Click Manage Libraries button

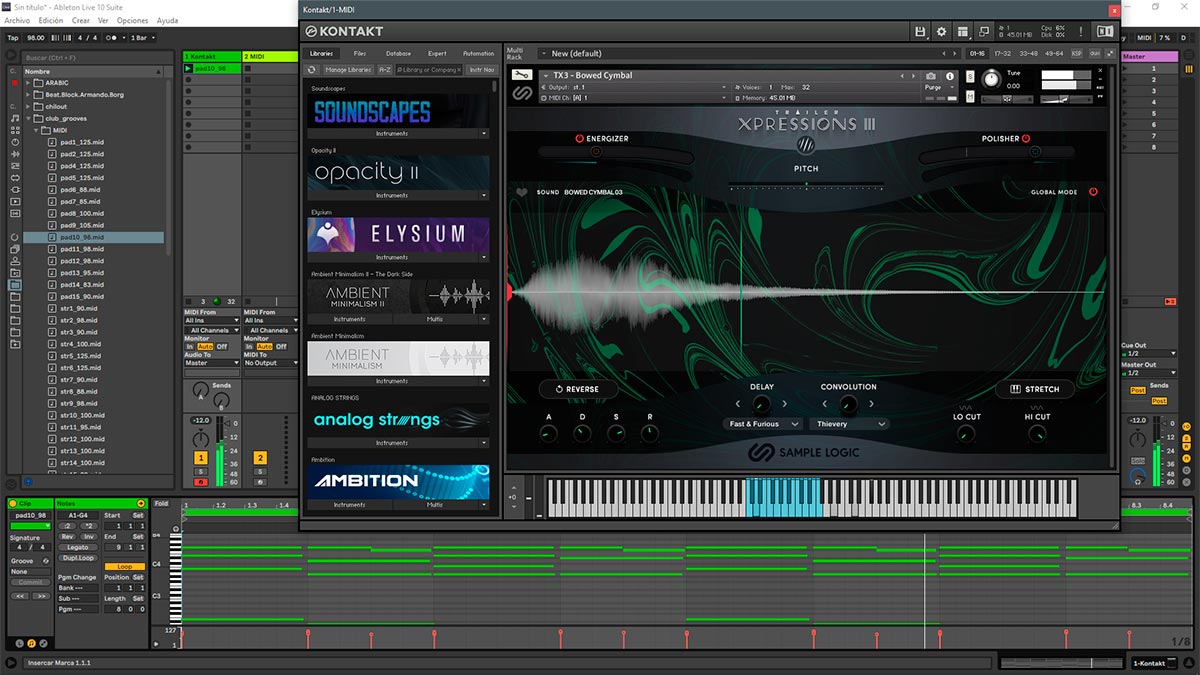[348, 70]
